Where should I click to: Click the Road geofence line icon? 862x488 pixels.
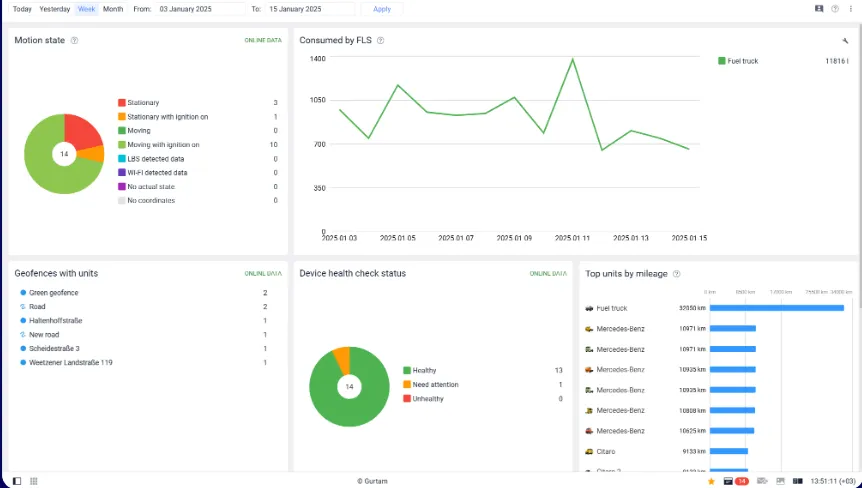pos(23,307)
